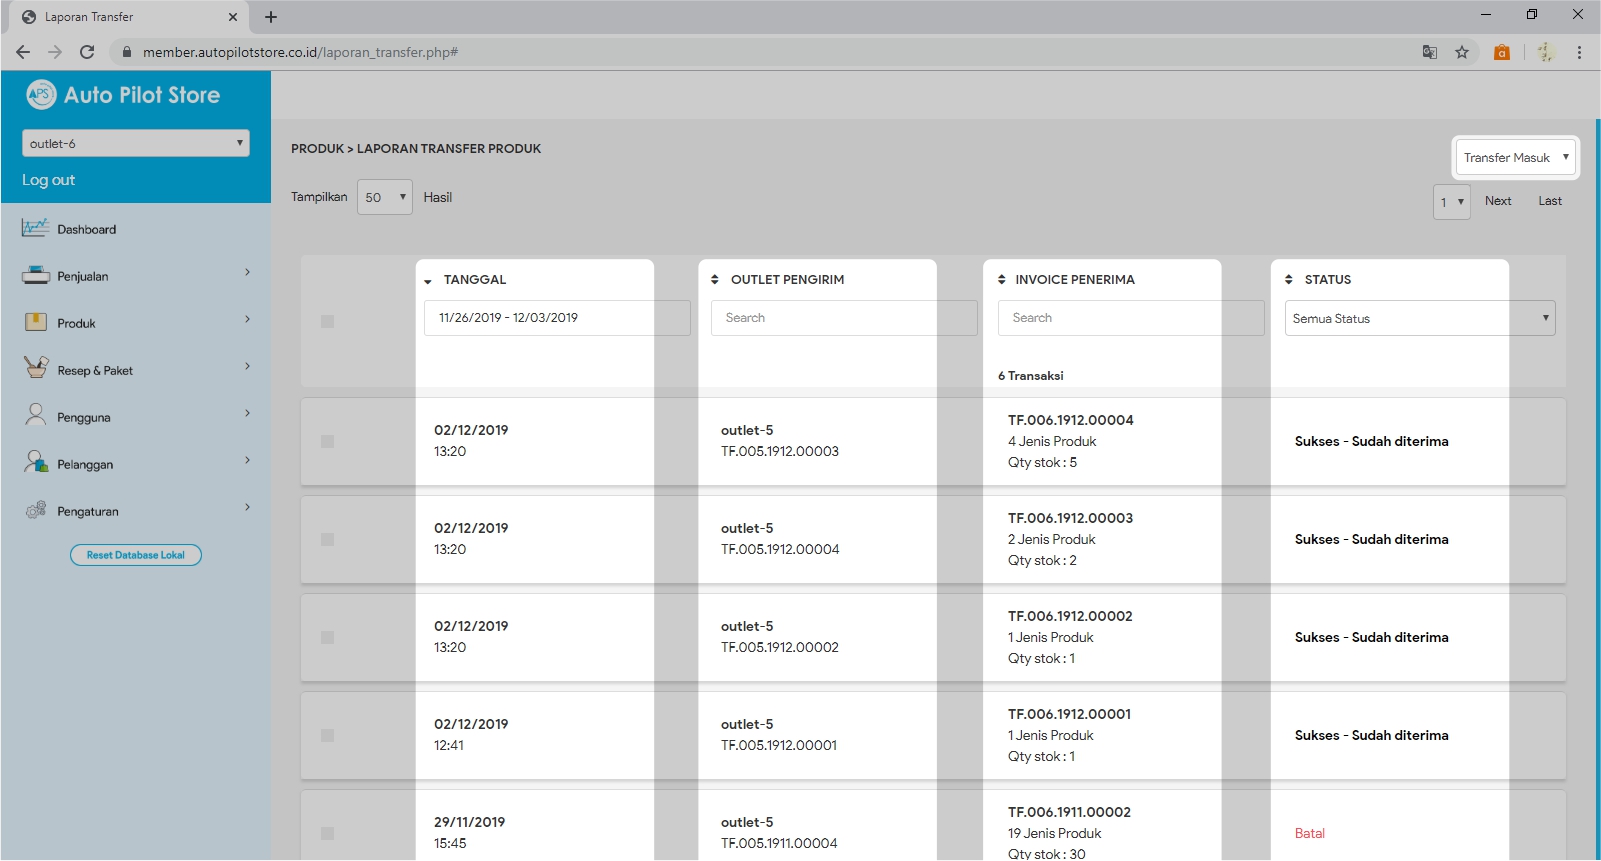Viewport: 1601px width, 861px height.
Task: Click the Resep & Paket mortar icon
Action: click(35, 368)
